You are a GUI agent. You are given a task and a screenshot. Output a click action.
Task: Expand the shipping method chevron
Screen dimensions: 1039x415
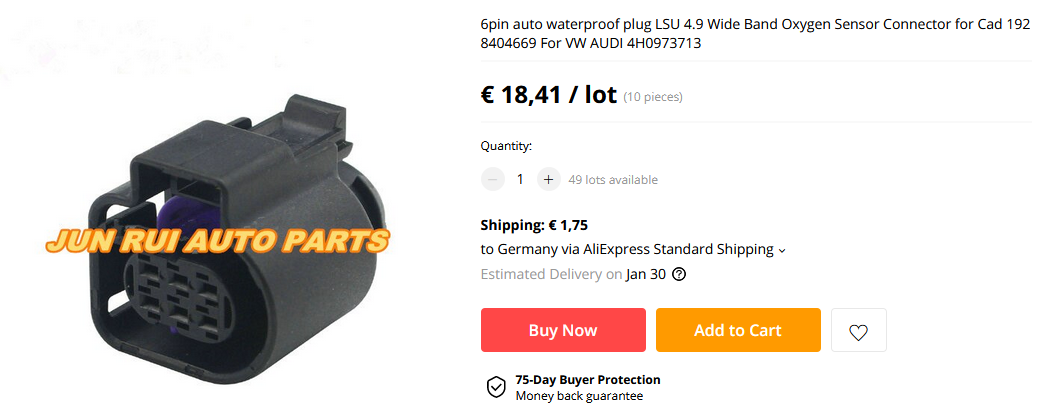[782, 251]
